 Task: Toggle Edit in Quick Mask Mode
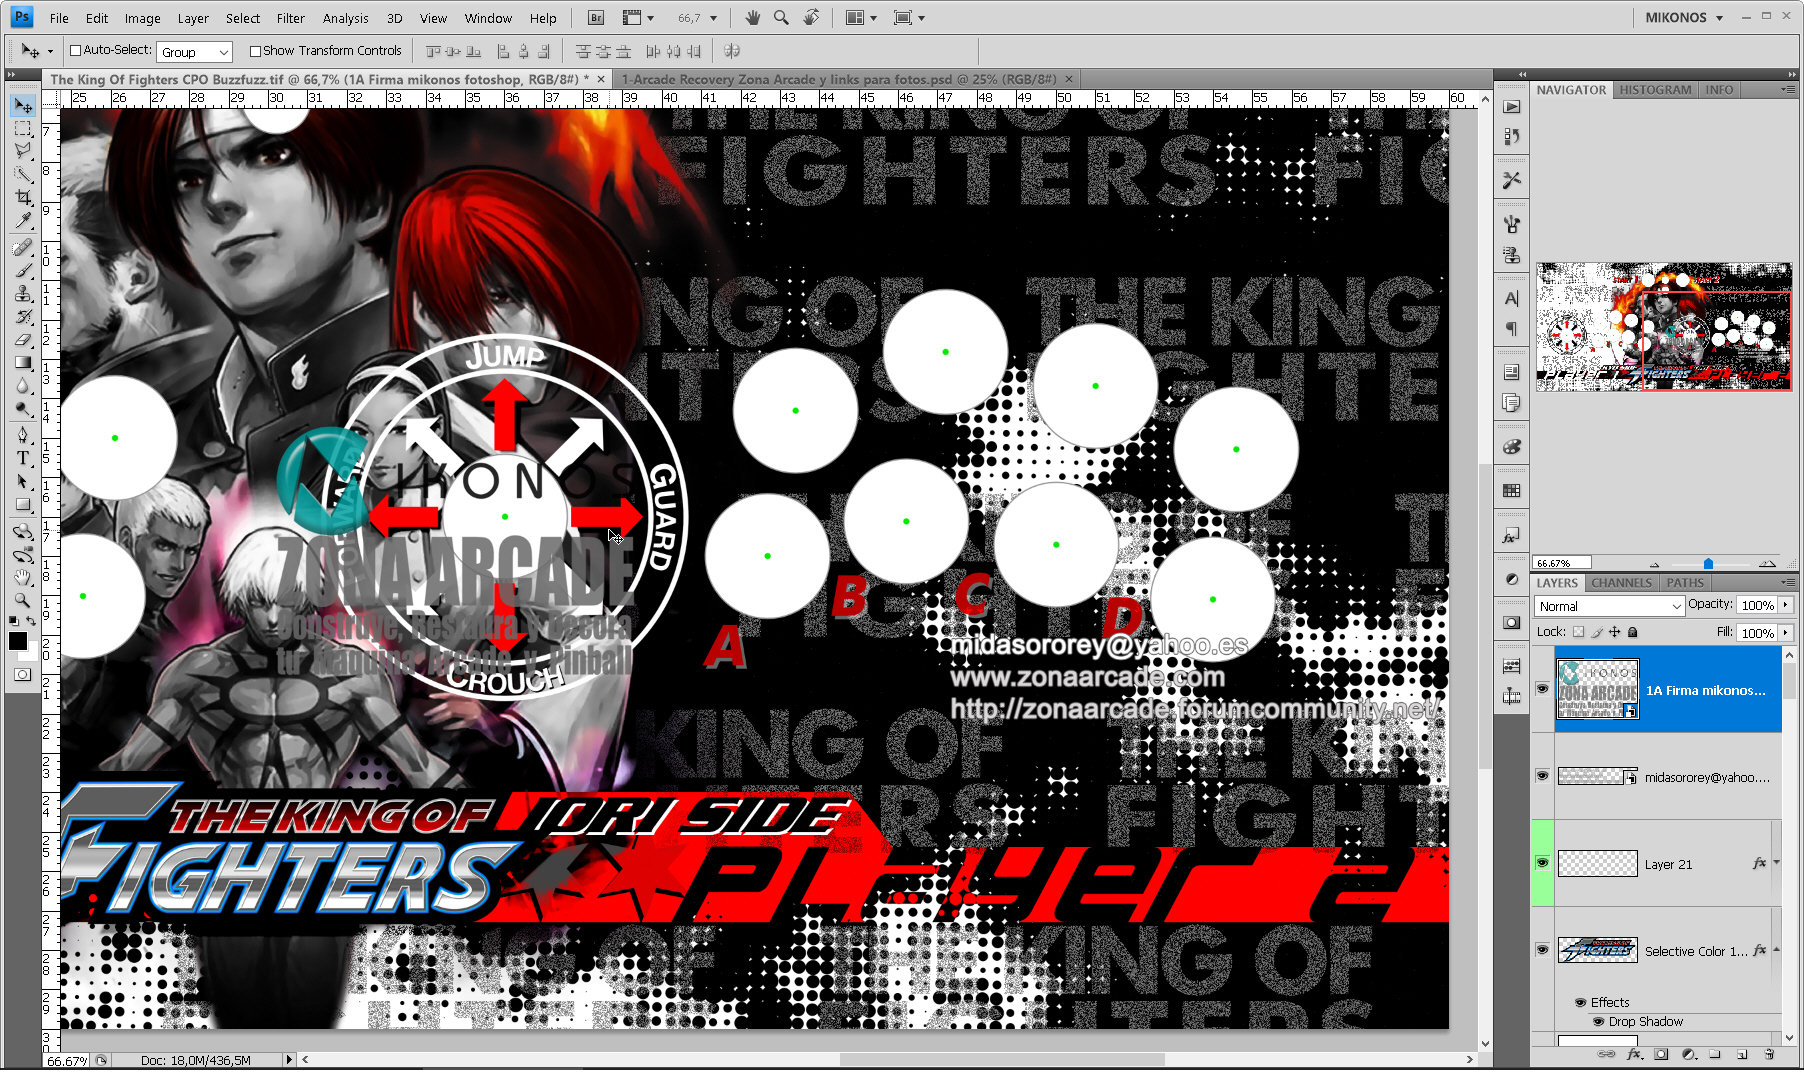[x=23, y=675]
